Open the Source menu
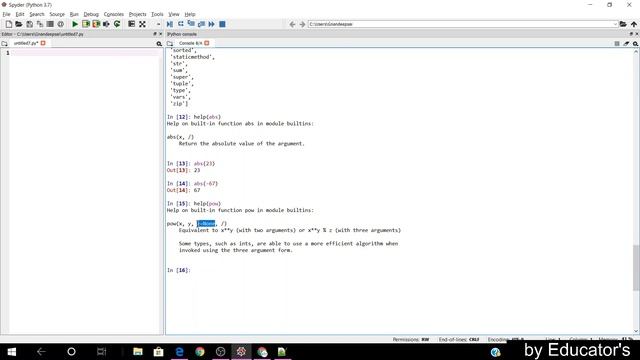 pyautogui.click(x=57, y=14)
